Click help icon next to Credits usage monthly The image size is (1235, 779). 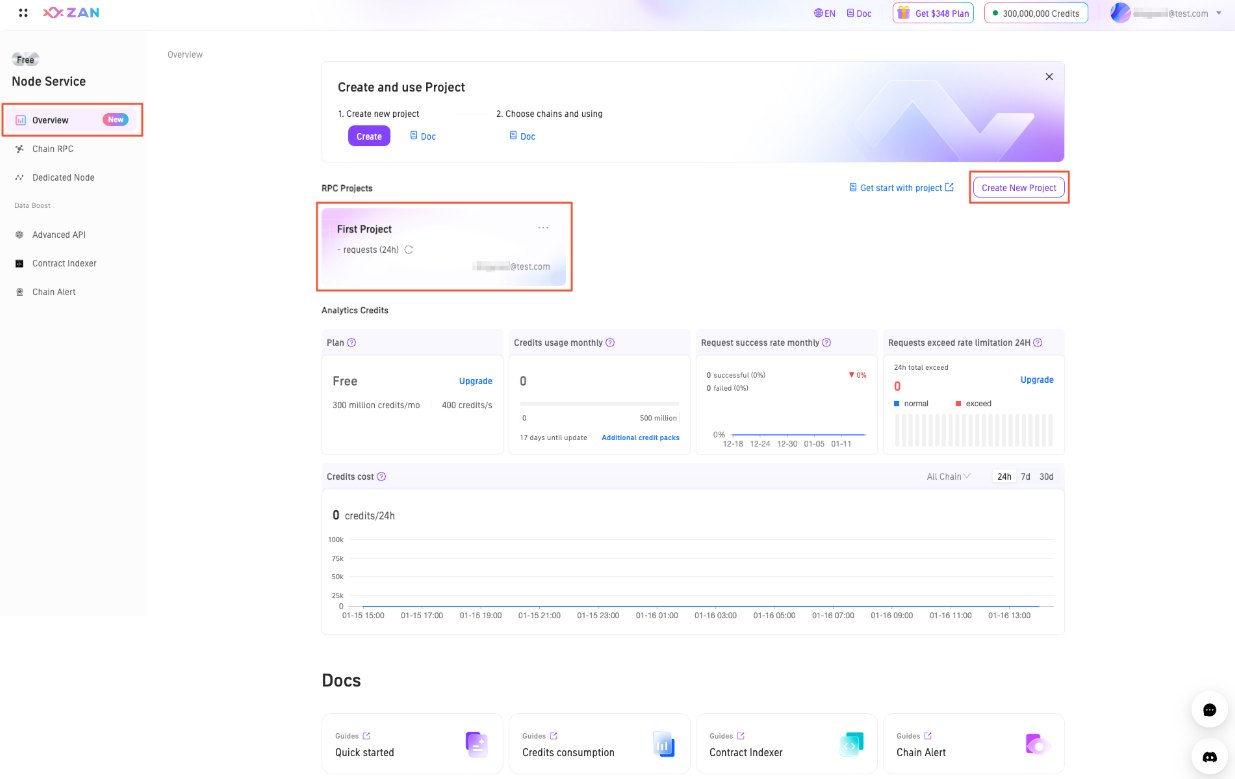(610, 343)
